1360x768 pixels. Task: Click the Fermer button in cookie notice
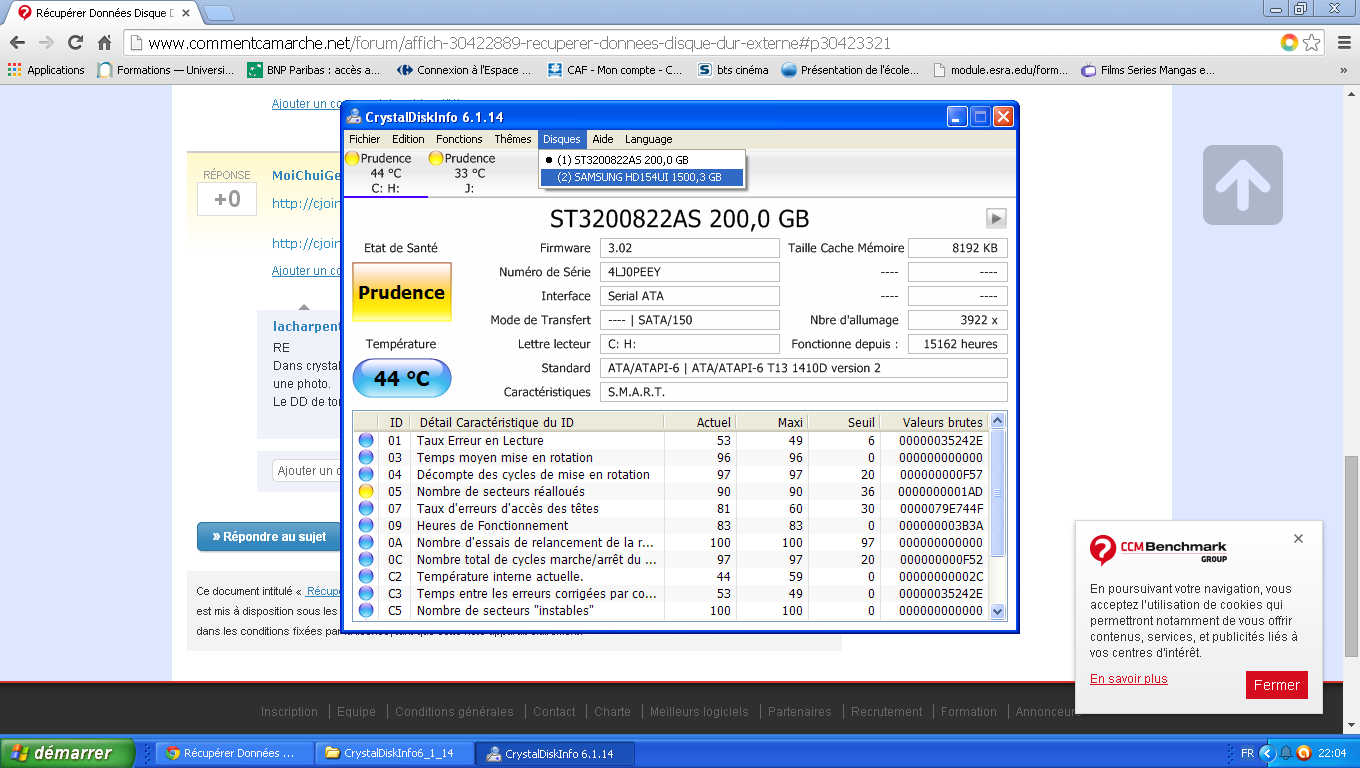pyautogui.click(x=1277, y=685)
